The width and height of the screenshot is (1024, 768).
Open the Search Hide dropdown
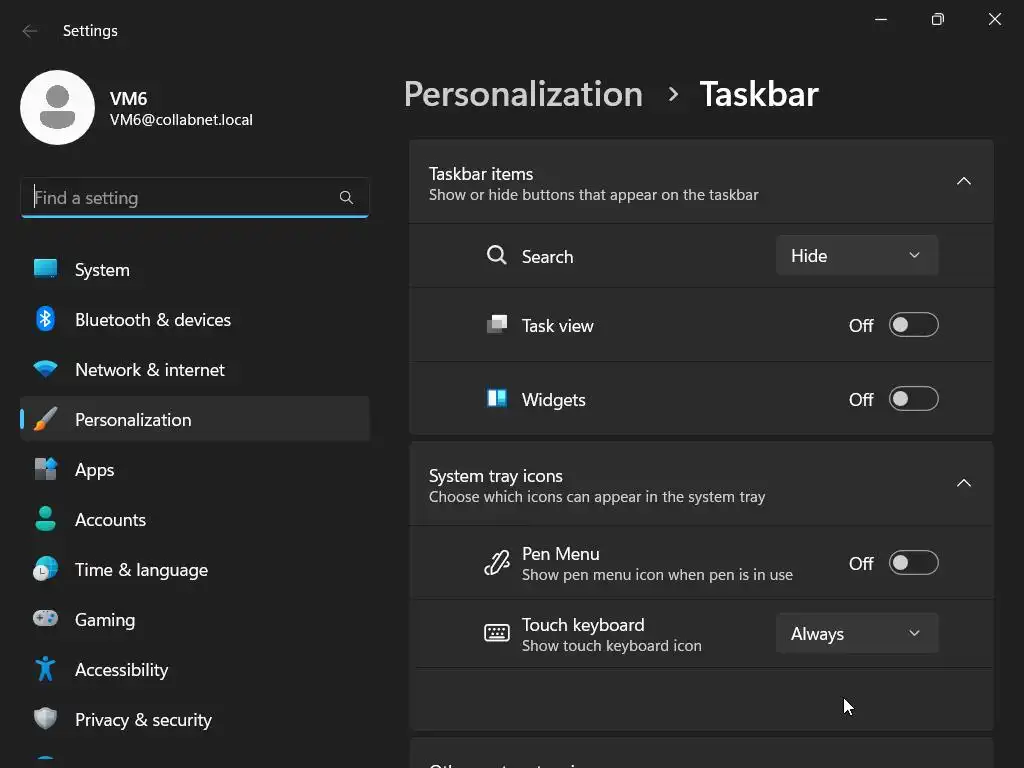pos(856,256)
